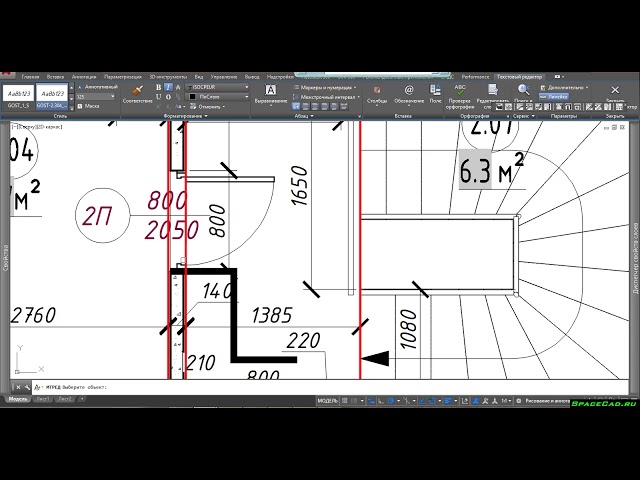The width and height of the screenshot is (640, 480).
Task: Insert Columns (Столбцы) icon
Action: pos(377,90)
